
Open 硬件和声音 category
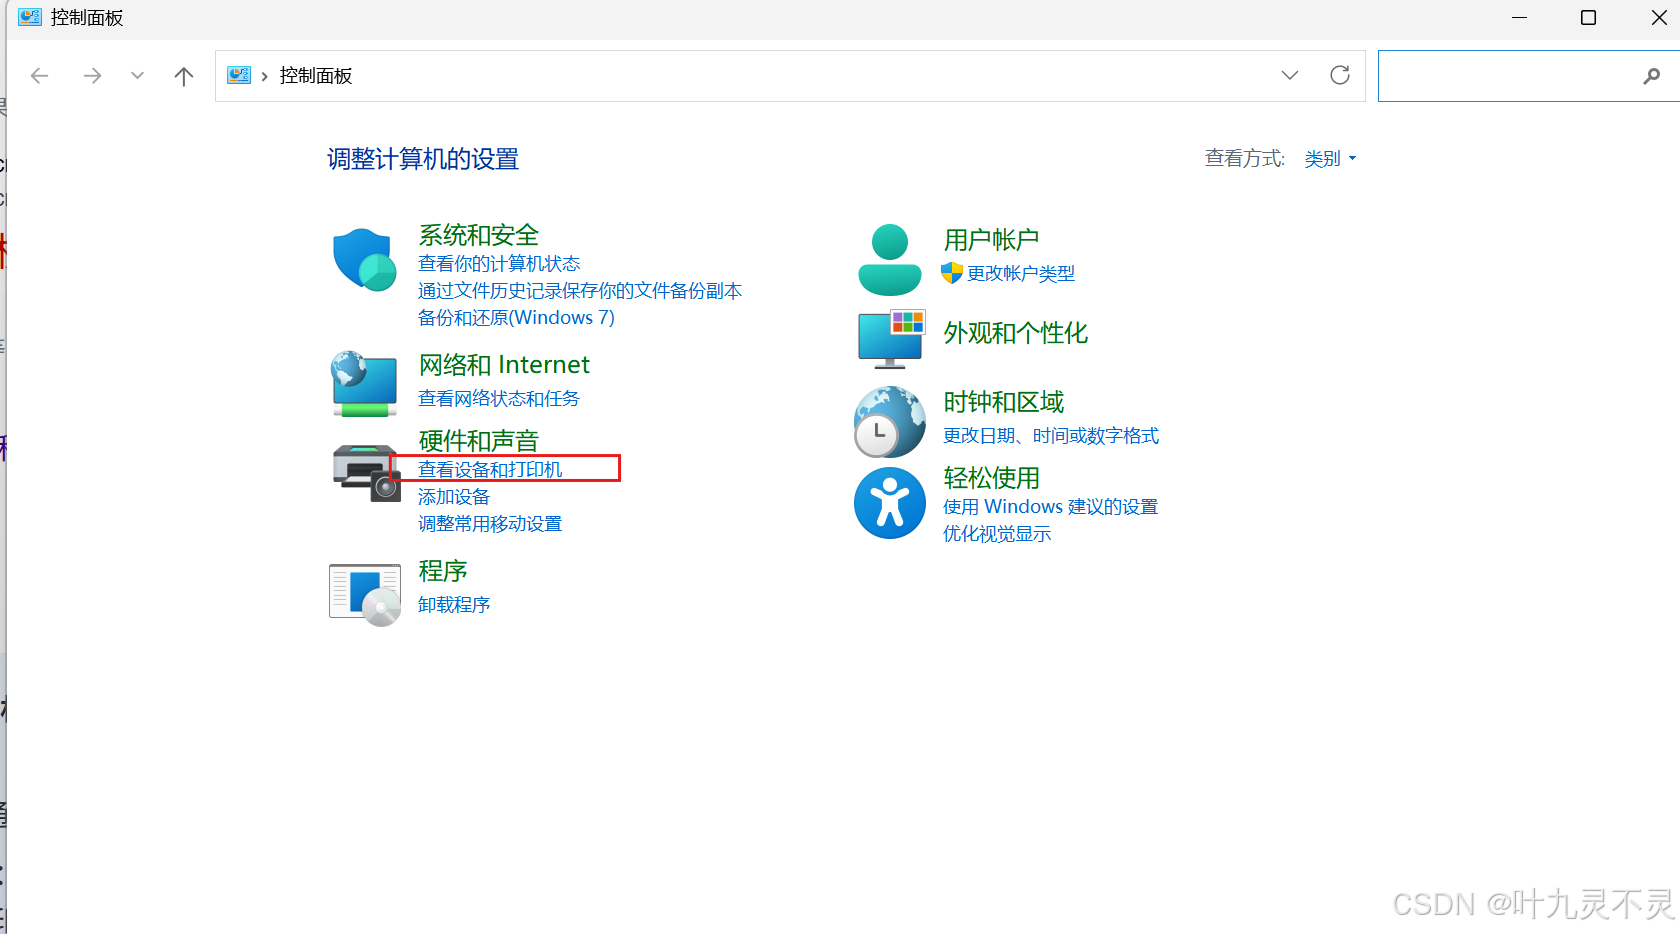(x=479, y=441)
